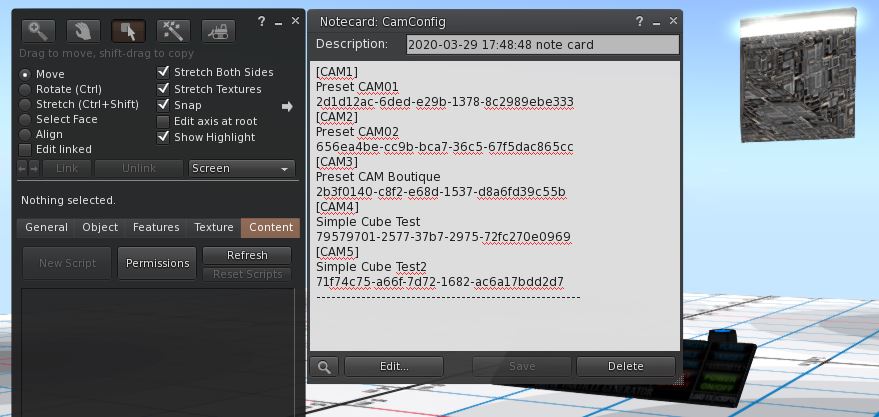879x417 pixels.
Task: Select the Move hand tool
Action: (x=83, y=31)
